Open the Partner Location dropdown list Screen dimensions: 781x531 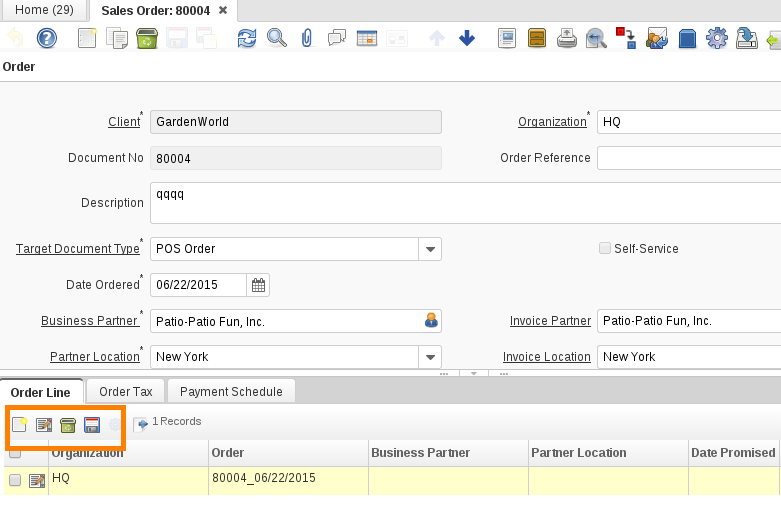coord(429,357)
